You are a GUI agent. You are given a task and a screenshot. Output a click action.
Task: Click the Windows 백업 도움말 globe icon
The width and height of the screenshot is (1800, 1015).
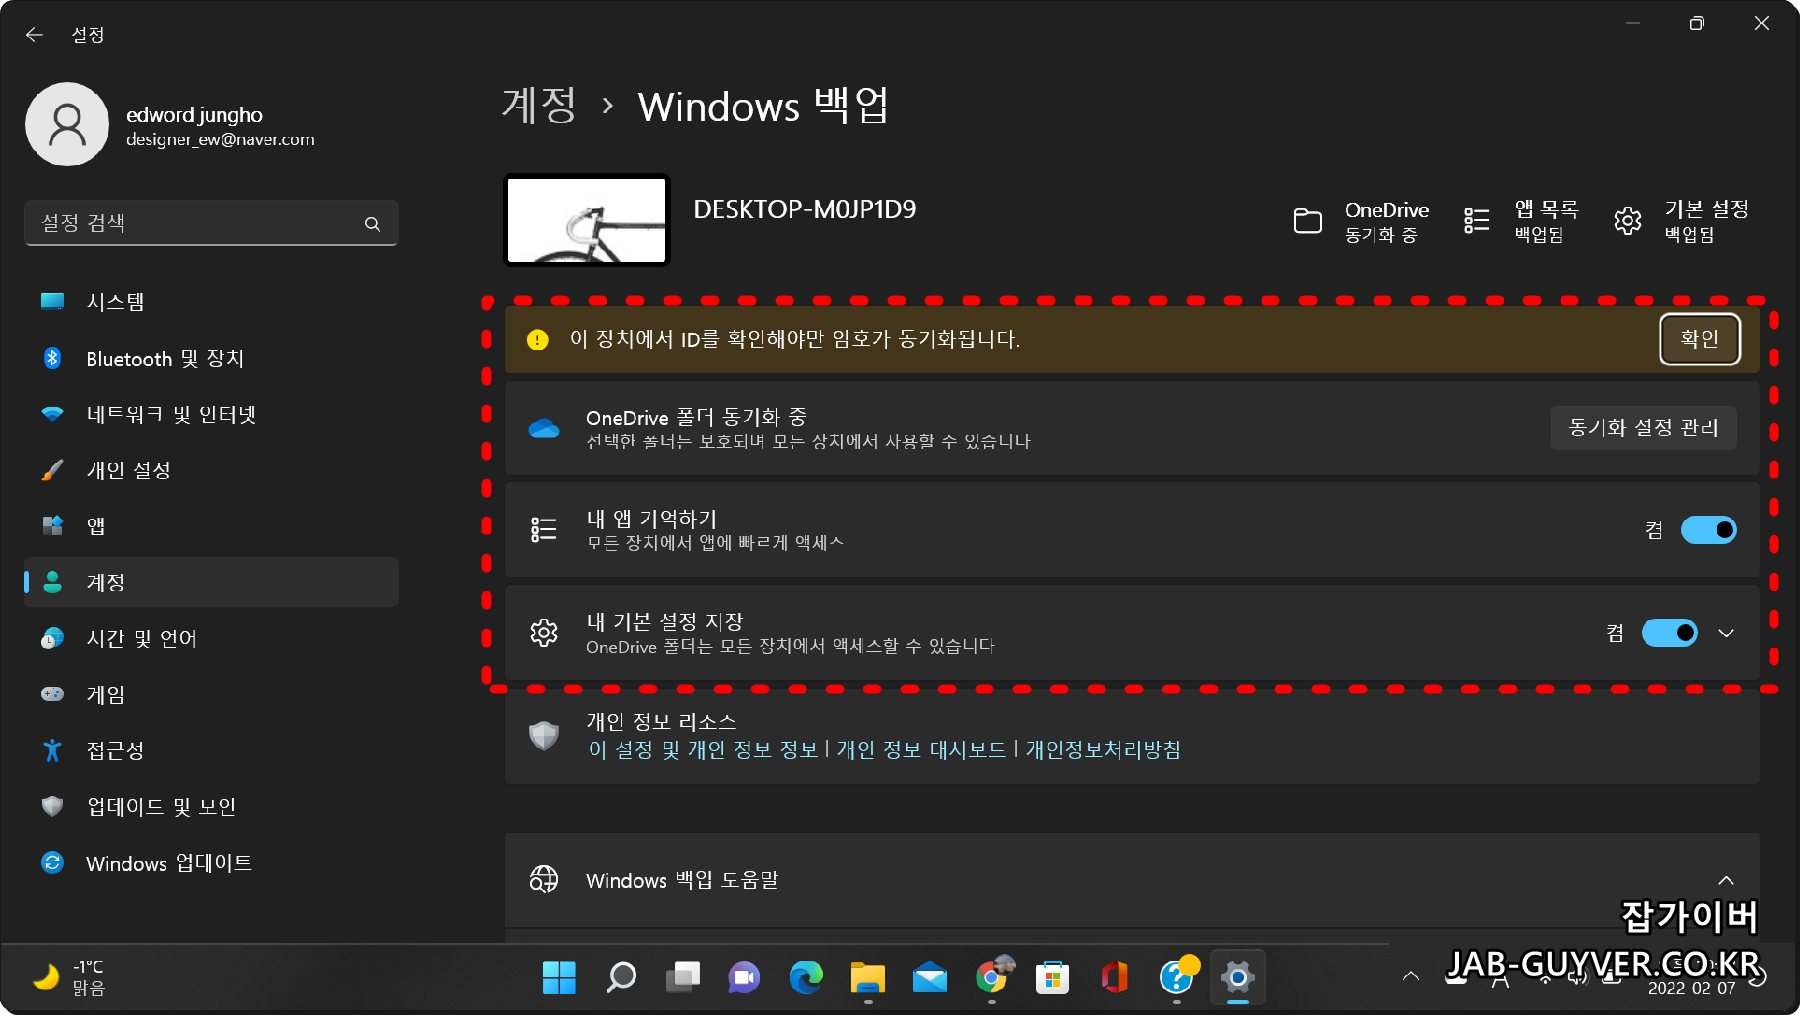(x=544, y=880)
